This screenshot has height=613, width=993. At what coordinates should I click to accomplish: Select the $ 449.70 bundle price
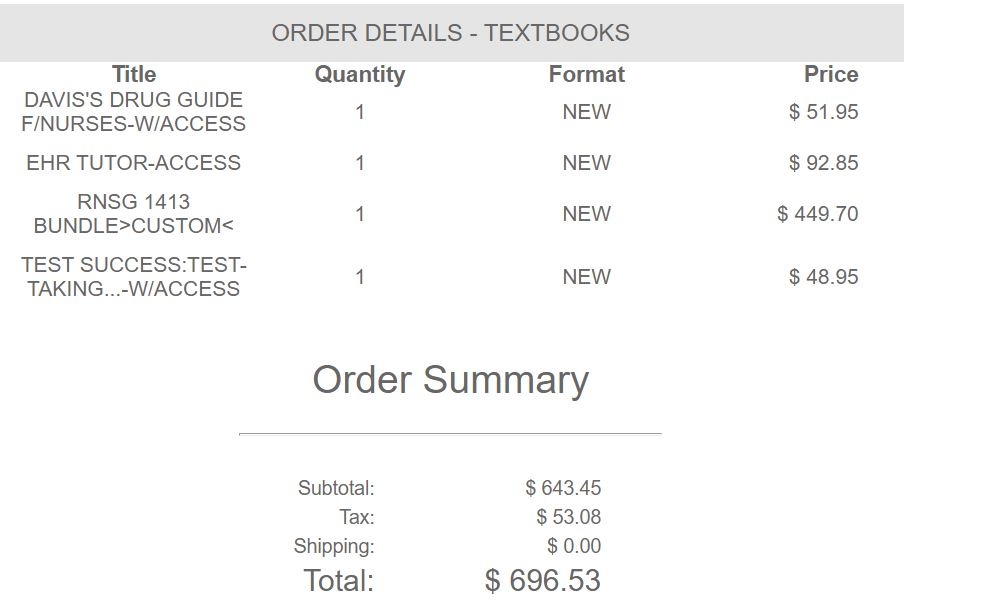[818, 213]
